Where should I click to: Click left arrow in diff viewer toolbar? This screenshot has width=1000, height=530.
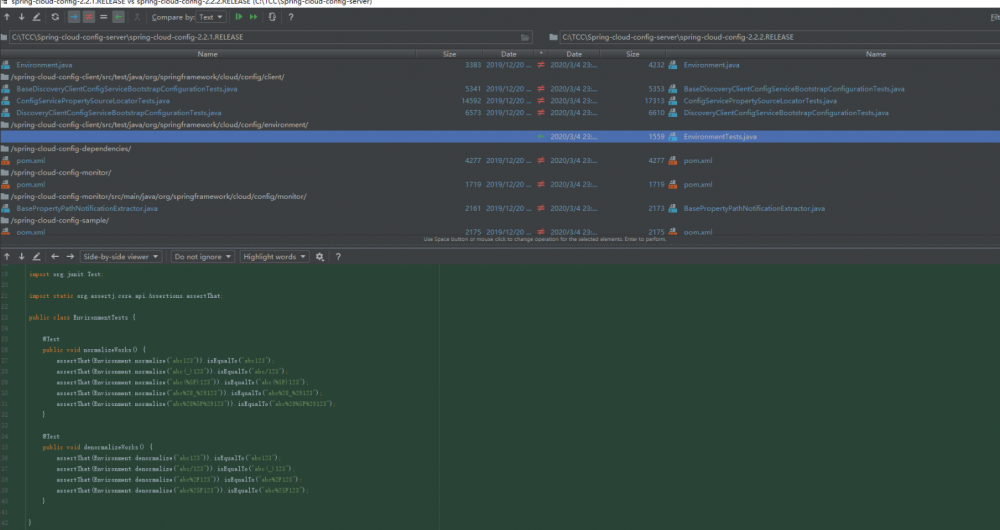pyautogui.click(x=55, y=256)
